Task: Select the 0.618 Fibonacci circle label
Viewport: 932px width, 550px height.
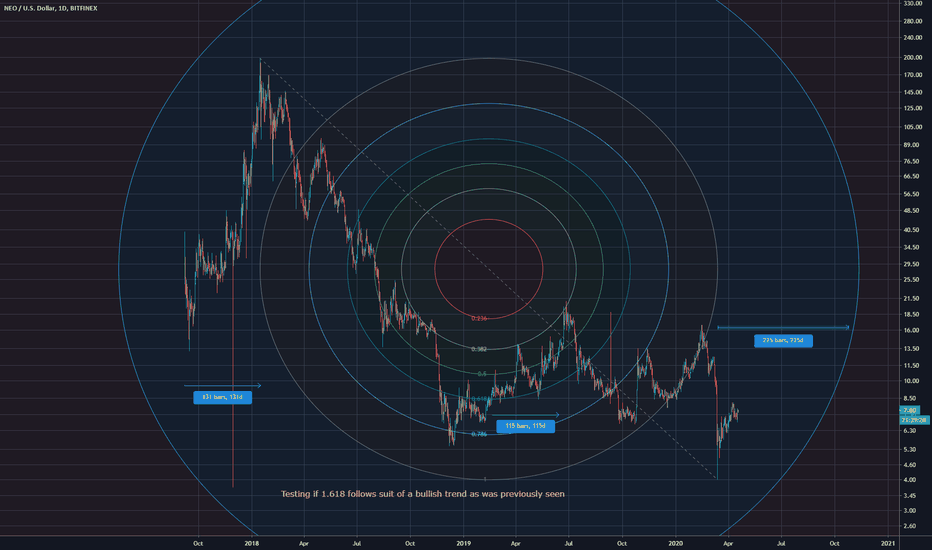Action: [x=479, y=399]
